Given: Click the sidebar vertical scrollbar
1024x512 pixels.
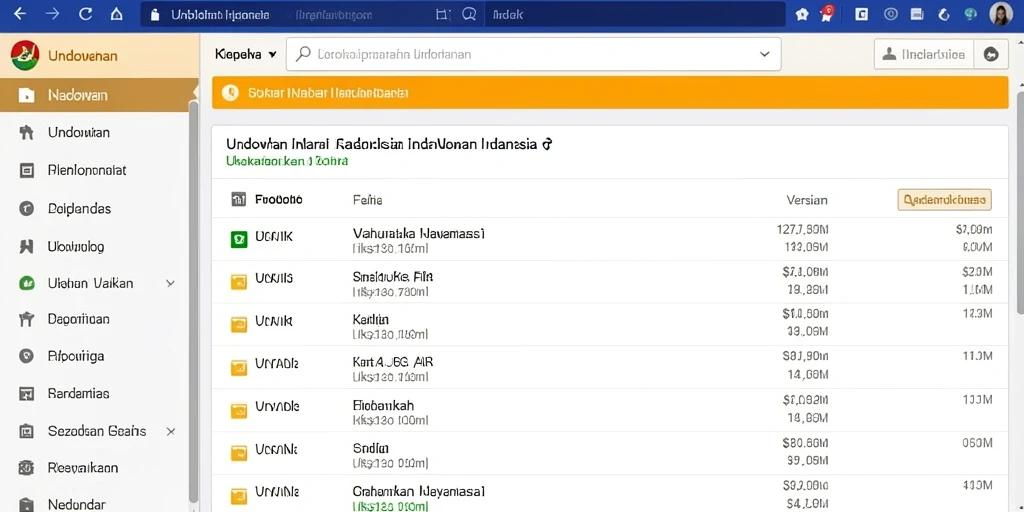Looking at the screenshot, I should [193, 300].
